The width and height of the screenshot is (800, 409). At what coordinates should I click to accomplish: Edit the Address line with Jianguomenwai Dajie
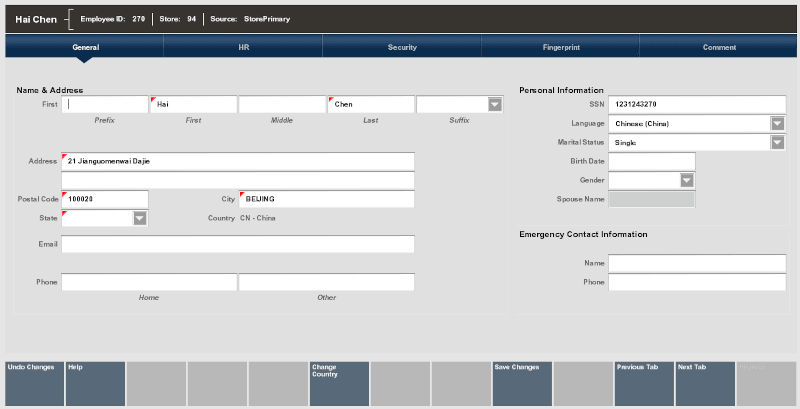tap(238, 161)
